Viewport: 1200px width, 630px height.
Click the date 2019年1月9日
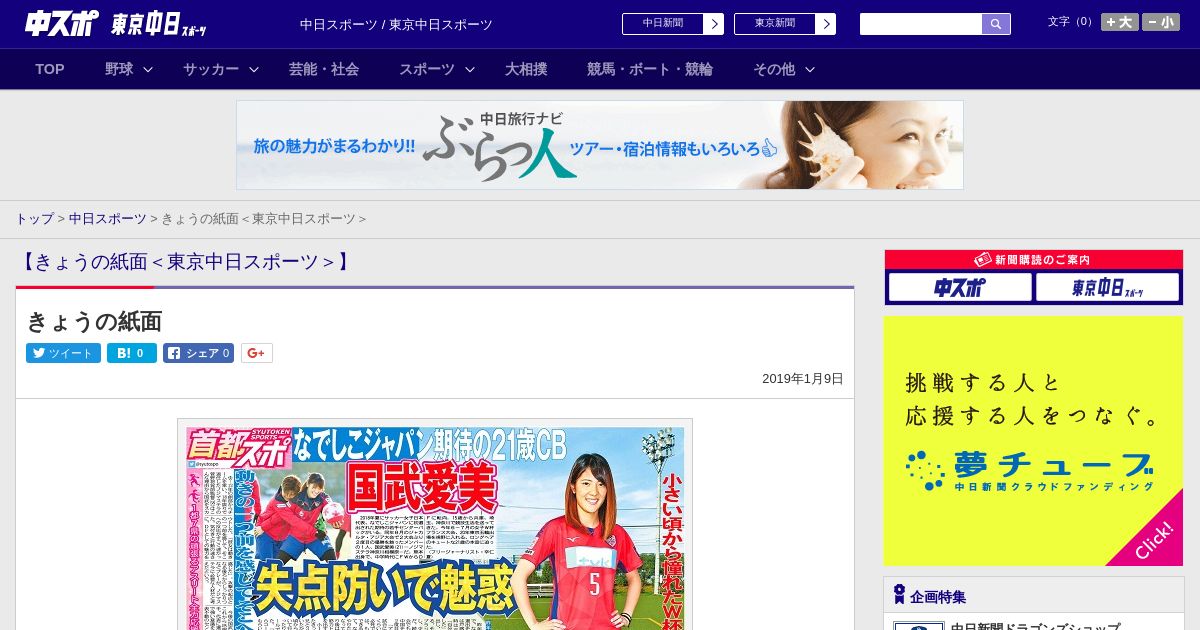[803, 379]
